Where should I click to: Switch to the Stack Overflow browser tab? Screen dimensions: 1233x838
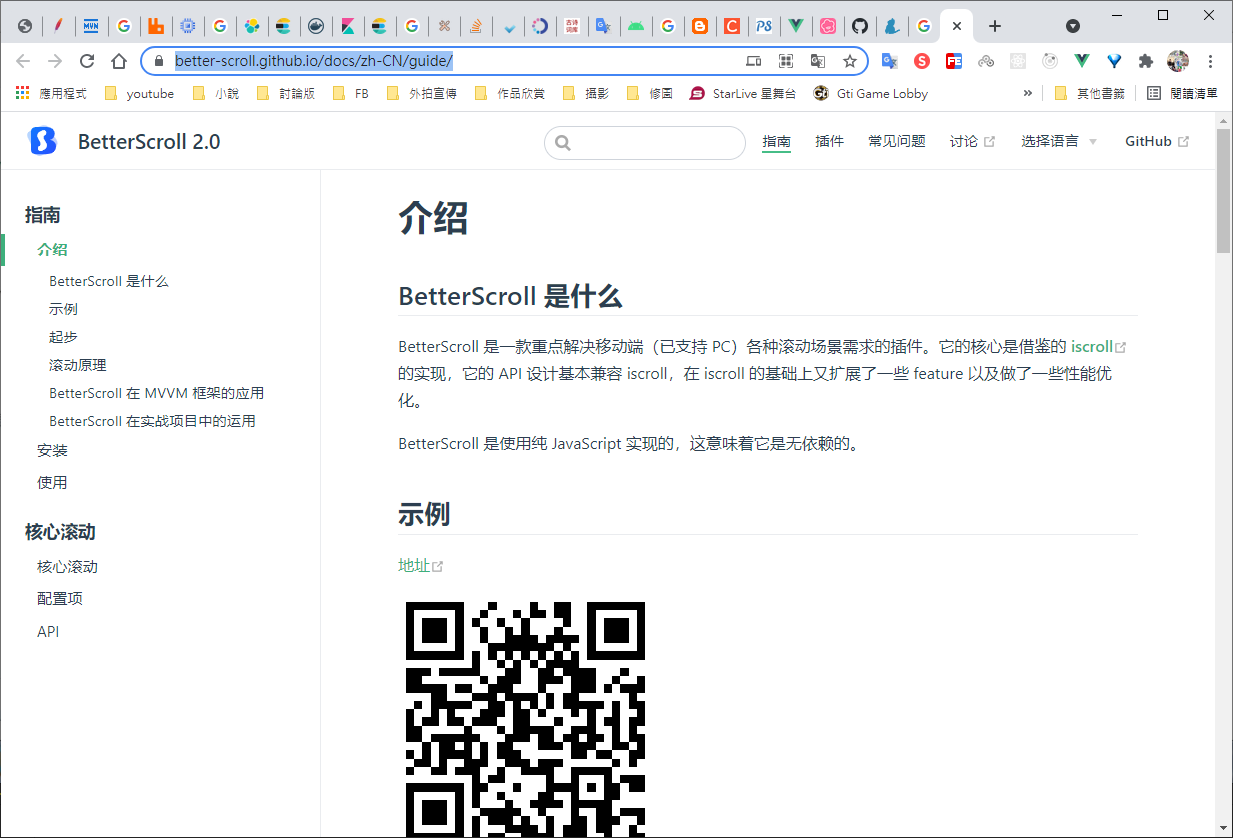pos(476,26)
